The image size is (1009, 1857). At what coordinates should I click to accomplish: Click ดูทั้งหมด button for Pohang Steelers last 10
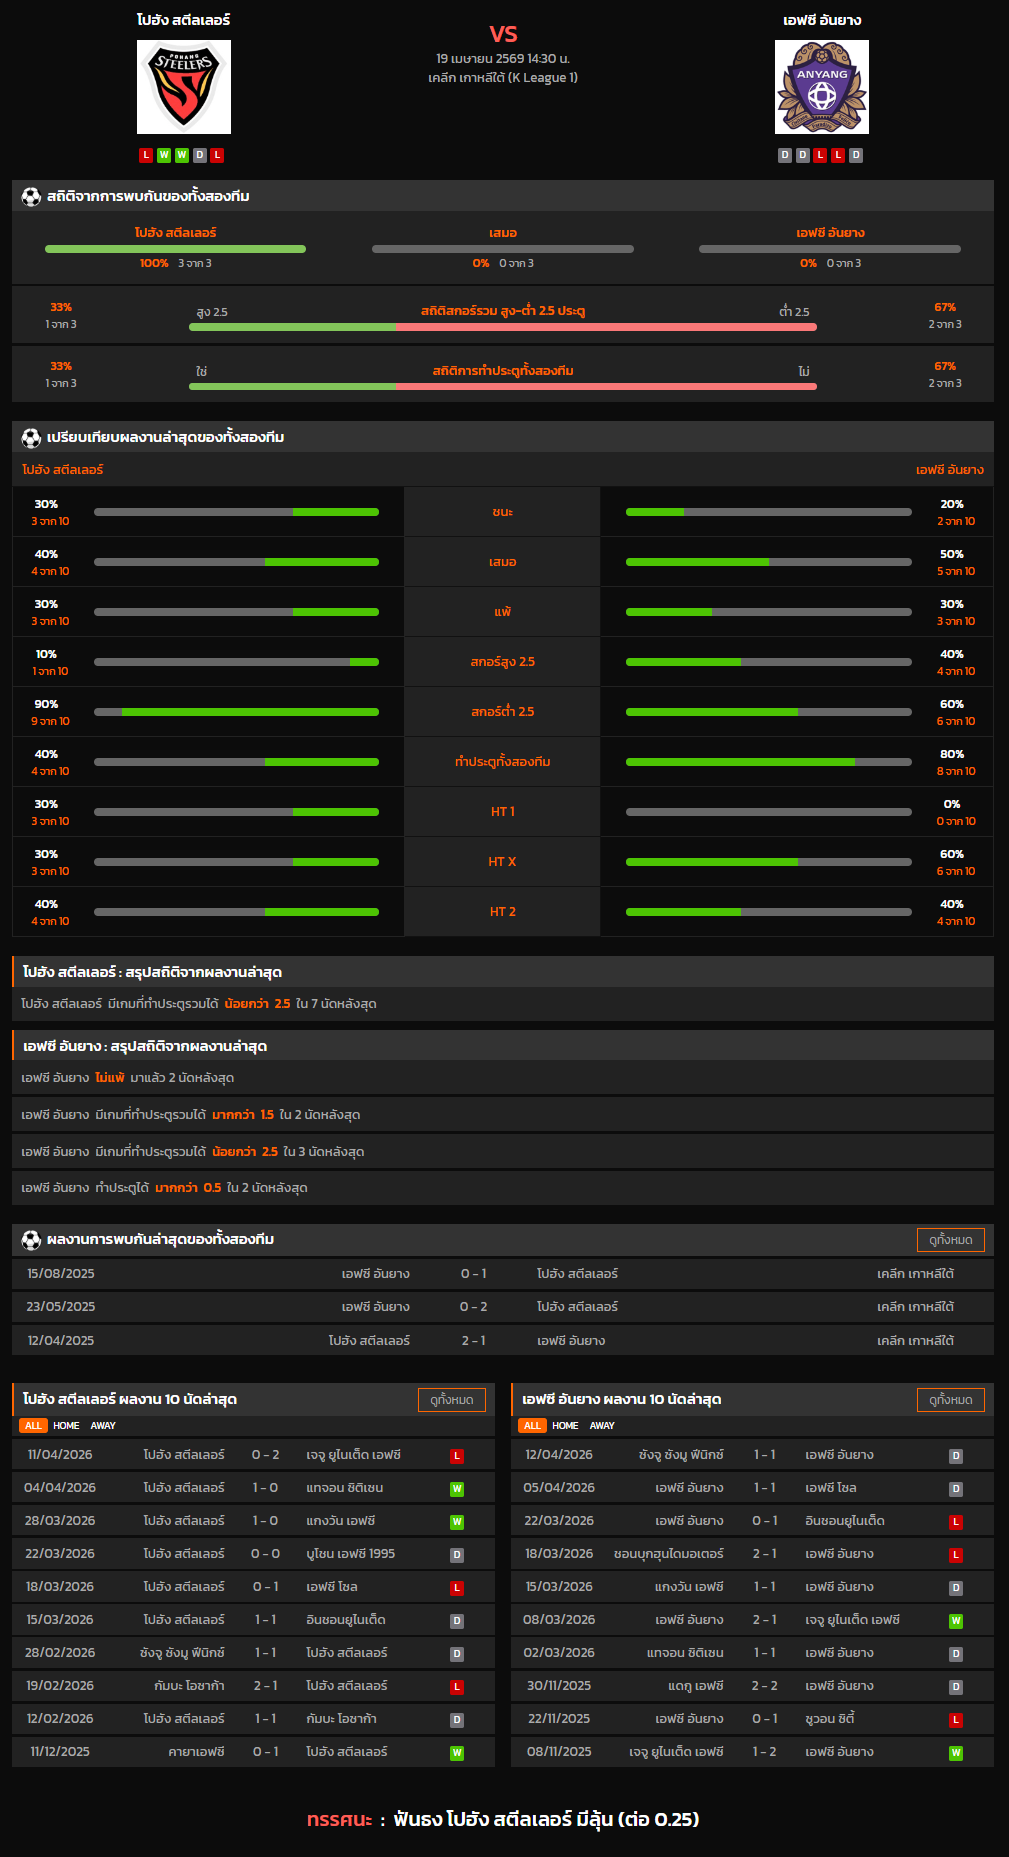(451, 1400)
